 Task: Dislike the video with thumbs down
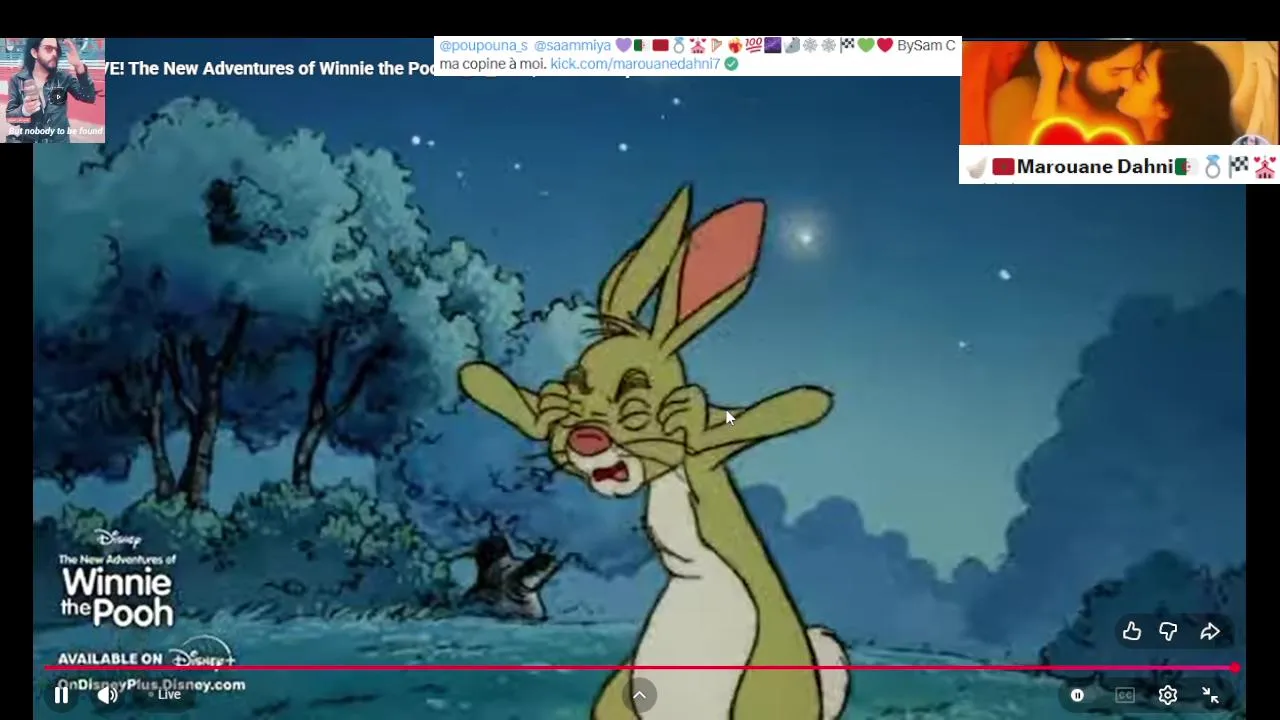coord(1168,631)
